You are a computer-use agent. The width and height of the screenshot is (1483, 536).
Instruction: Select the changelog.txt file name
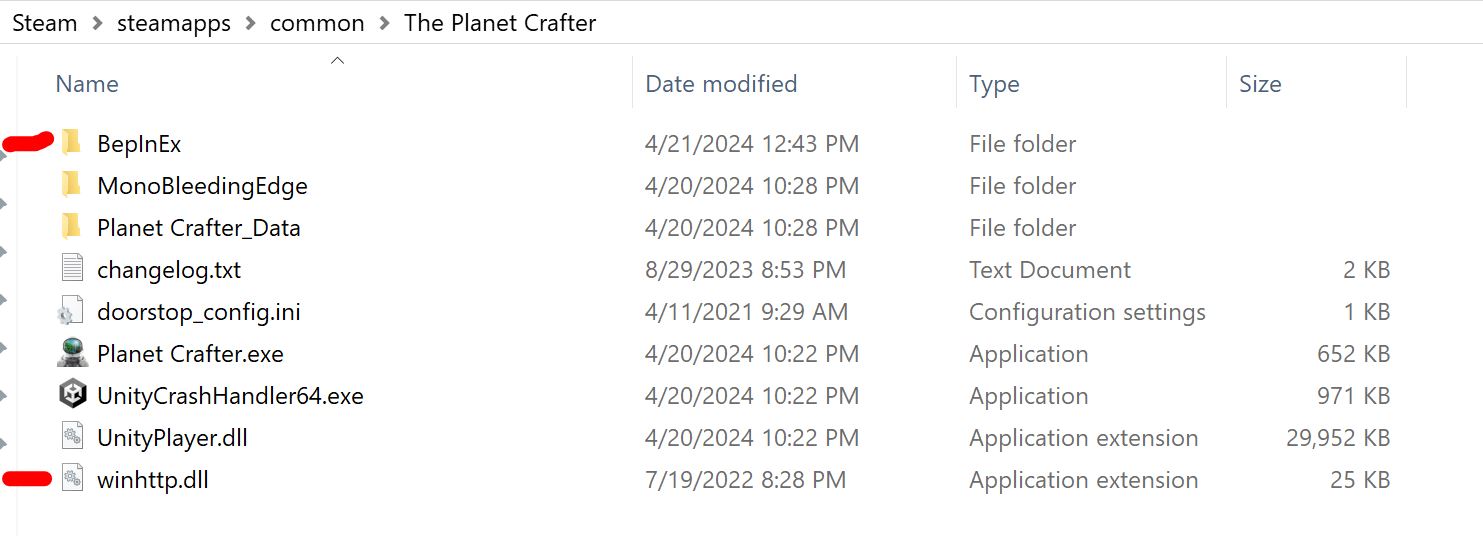pyautogui.click(x=169, y=270)
